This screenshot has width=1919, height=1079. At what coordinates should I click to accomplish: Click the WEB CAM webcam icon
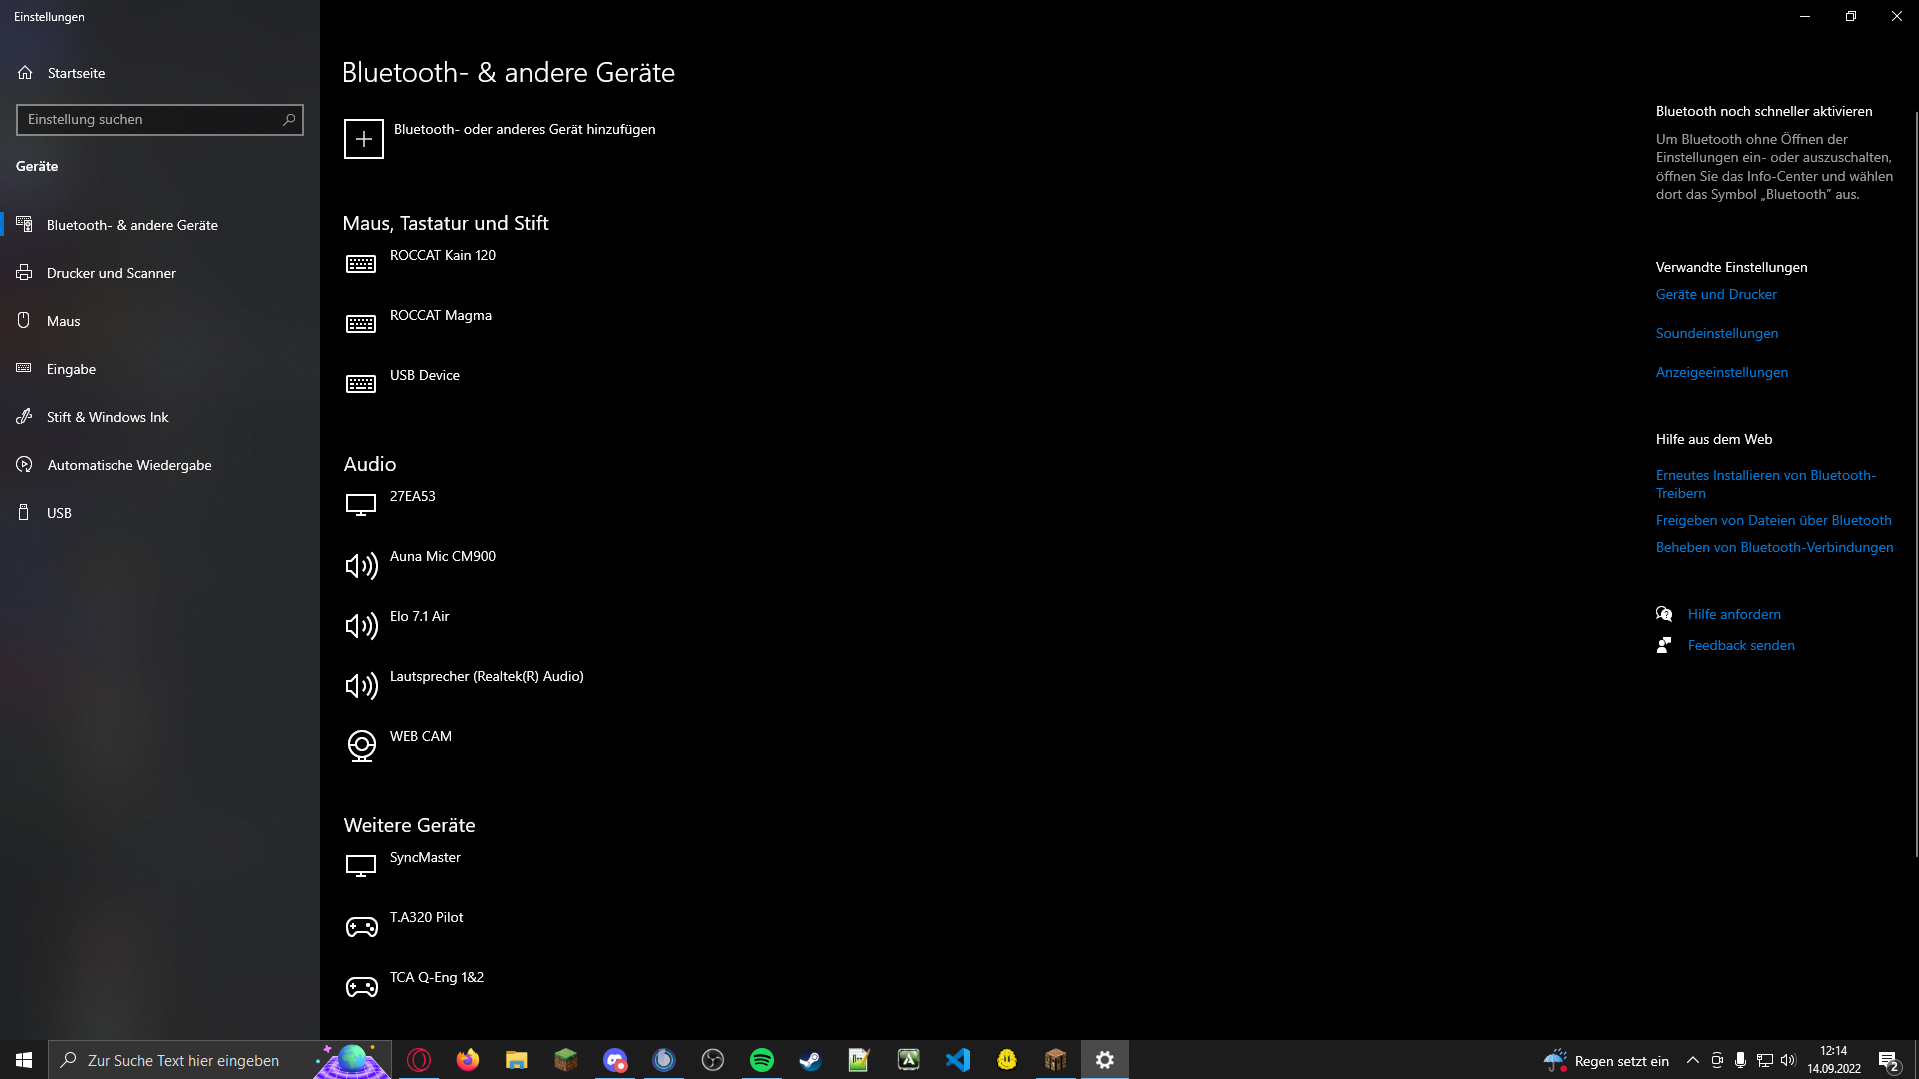coord(361,746)
